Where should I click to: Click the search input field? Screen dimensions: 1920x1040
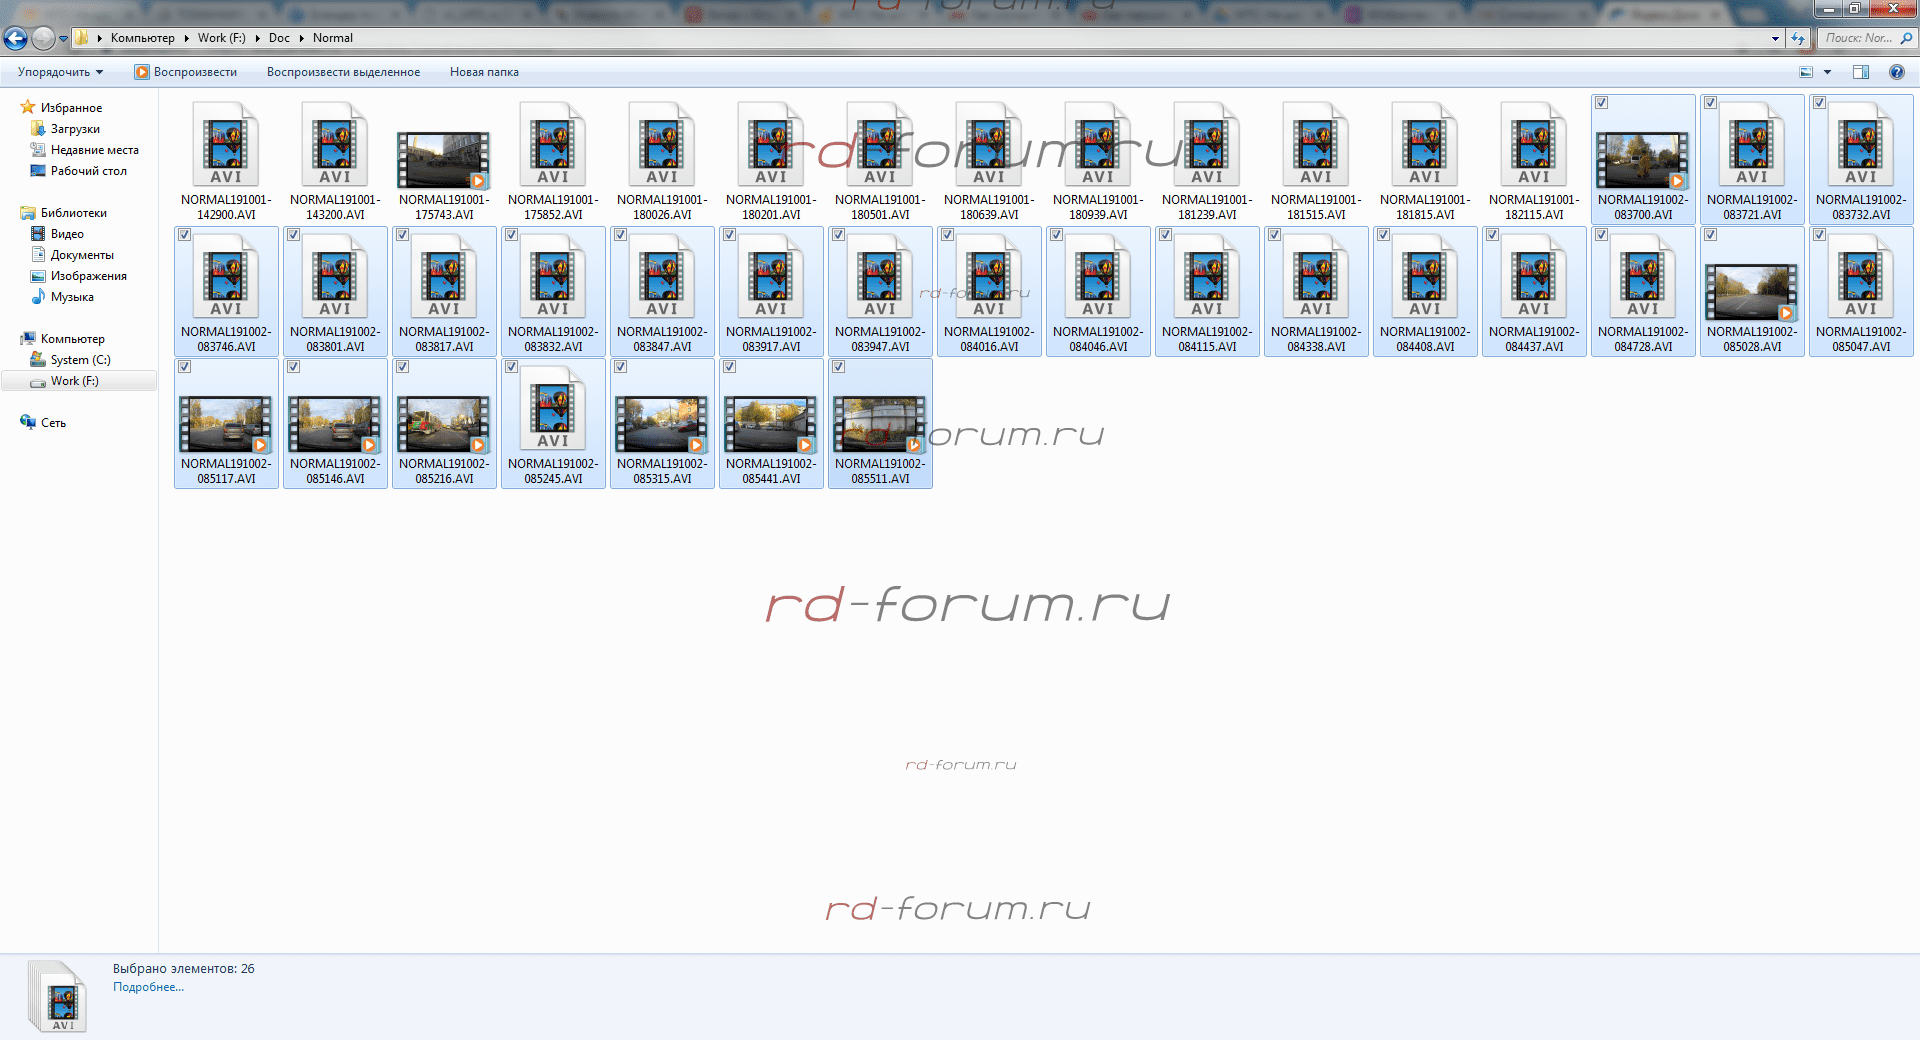tap(1857, 38)
